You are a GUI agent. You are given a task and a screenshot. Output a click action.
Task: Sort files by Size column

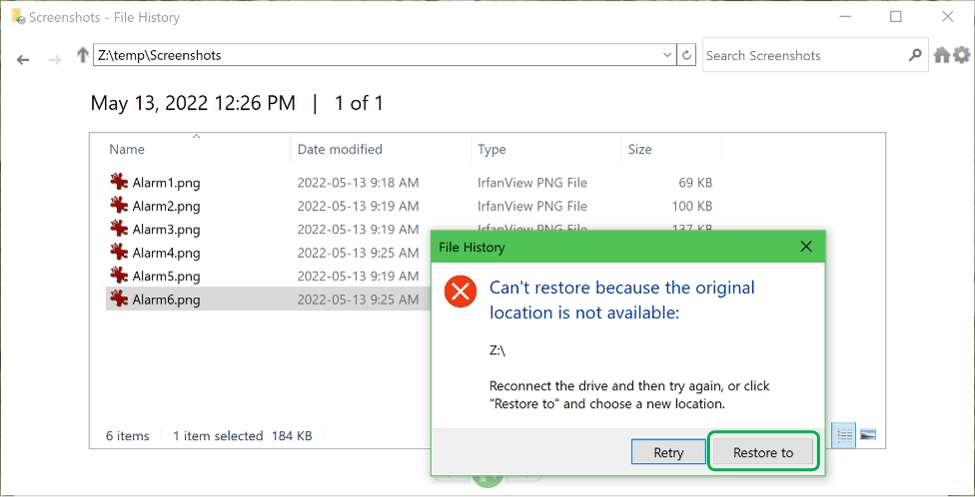click(x=640, y=149)
